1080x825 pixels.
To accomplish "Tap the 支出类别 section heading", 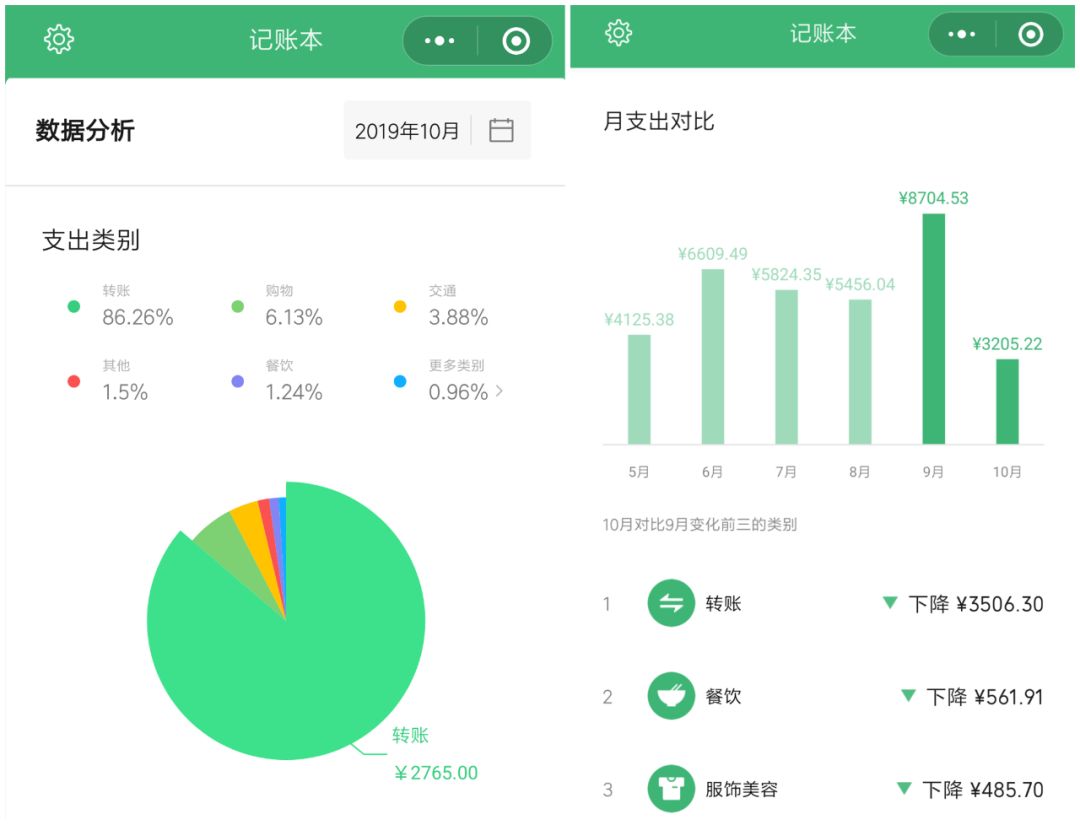I will 91,240.
